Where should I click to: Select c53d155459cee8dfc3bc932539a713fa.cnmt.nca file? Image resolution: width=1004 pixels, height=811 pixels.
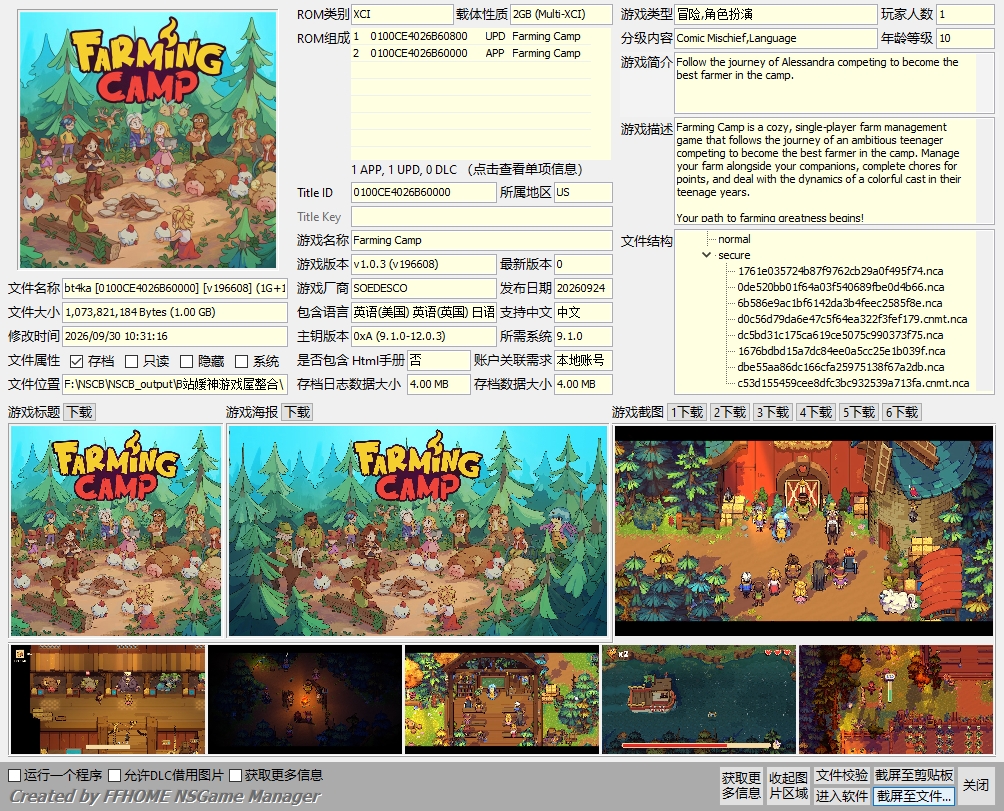click(x=853, y=383)
